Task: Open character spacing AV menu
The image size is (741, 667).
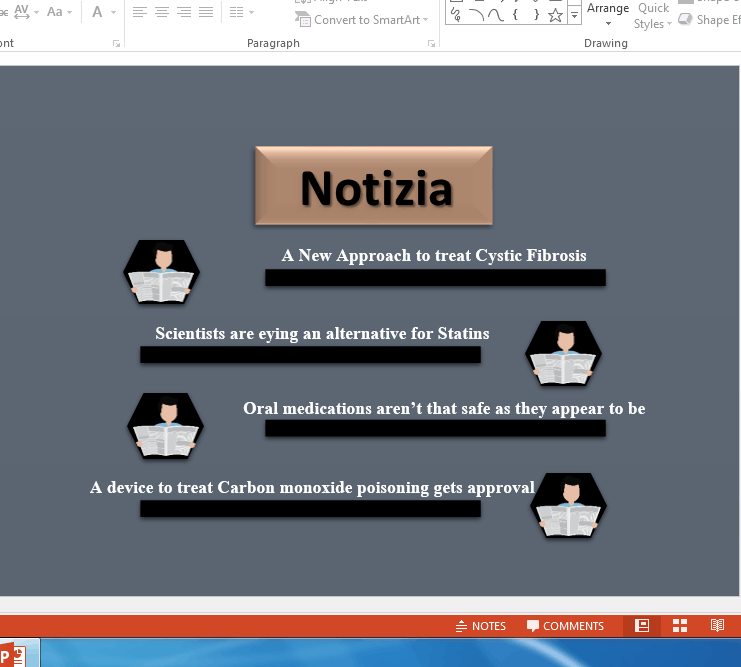Action: pyautogui.click(x=26, y=11)
